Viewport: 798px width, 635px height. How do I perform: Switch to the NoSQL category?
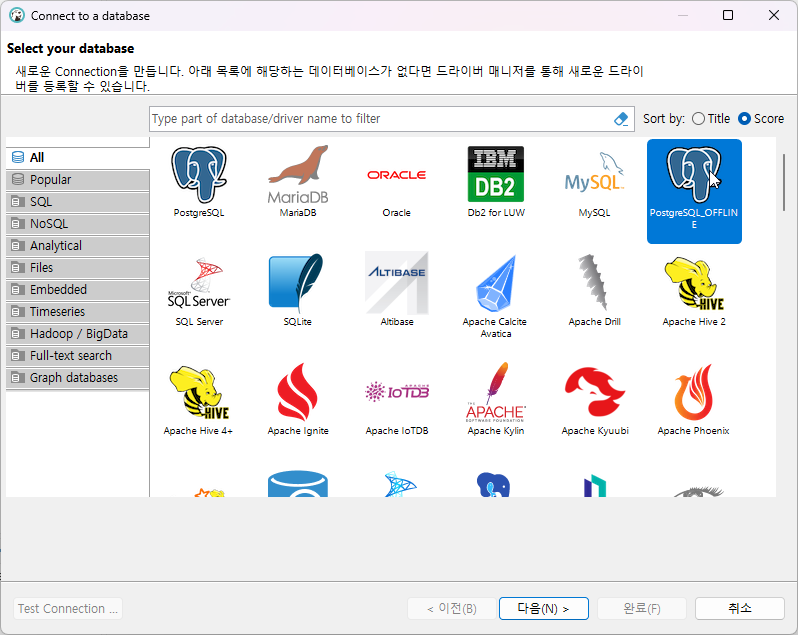tap(78, 224)
